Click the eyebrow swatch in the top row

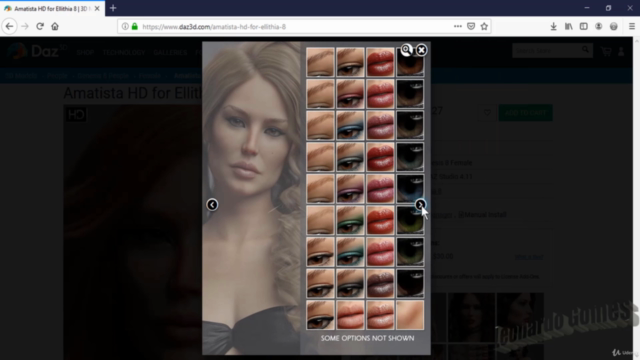(x=320, y=62)
